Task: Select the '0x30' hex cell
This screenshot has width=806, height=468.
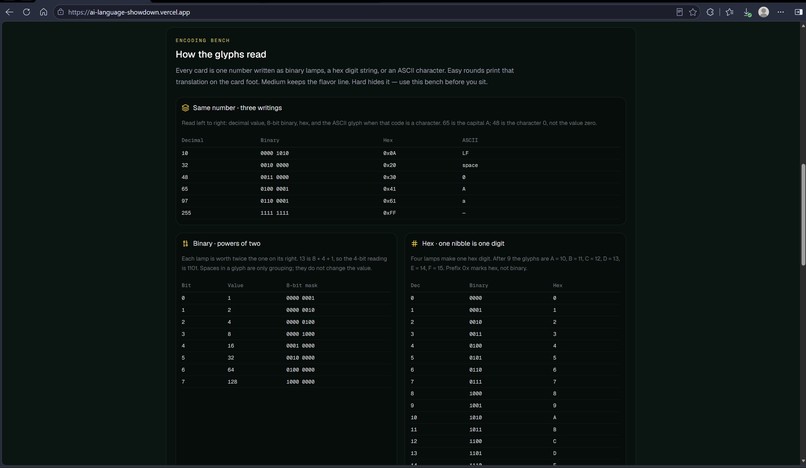Action: pos(390,177)
